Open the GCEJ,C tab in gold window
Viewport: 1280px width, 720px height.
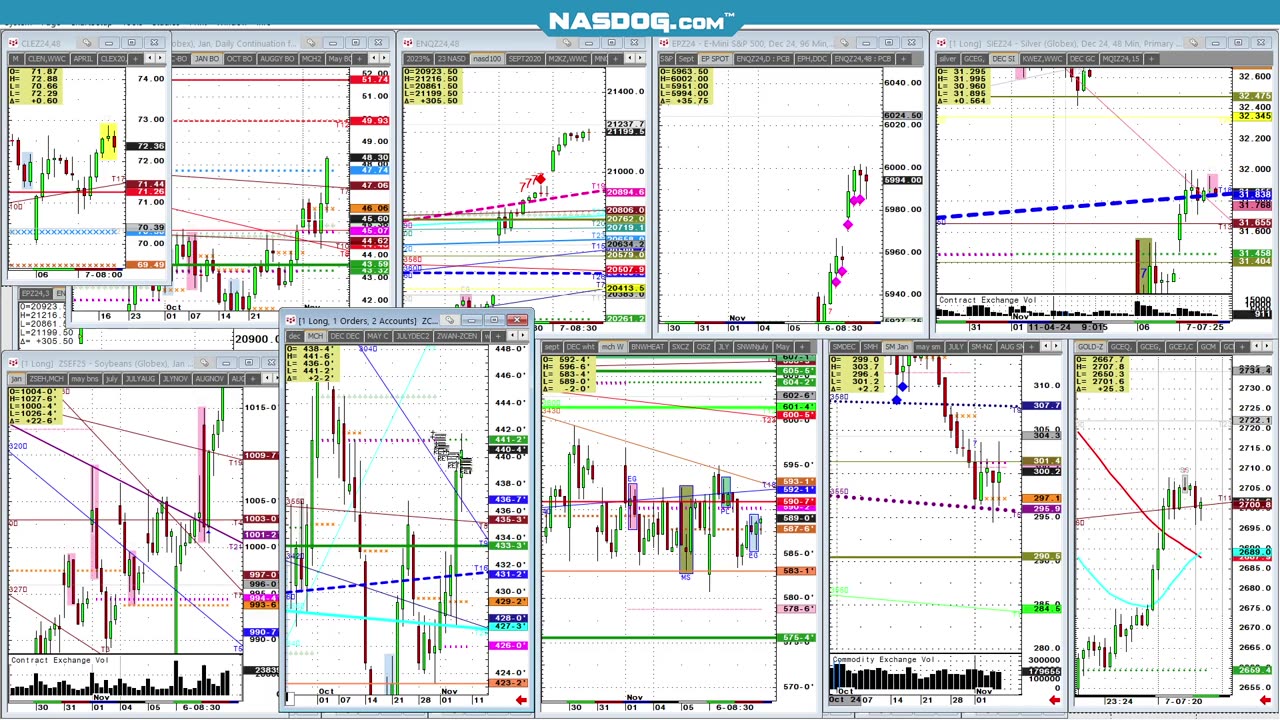[x=1182, y=347]
